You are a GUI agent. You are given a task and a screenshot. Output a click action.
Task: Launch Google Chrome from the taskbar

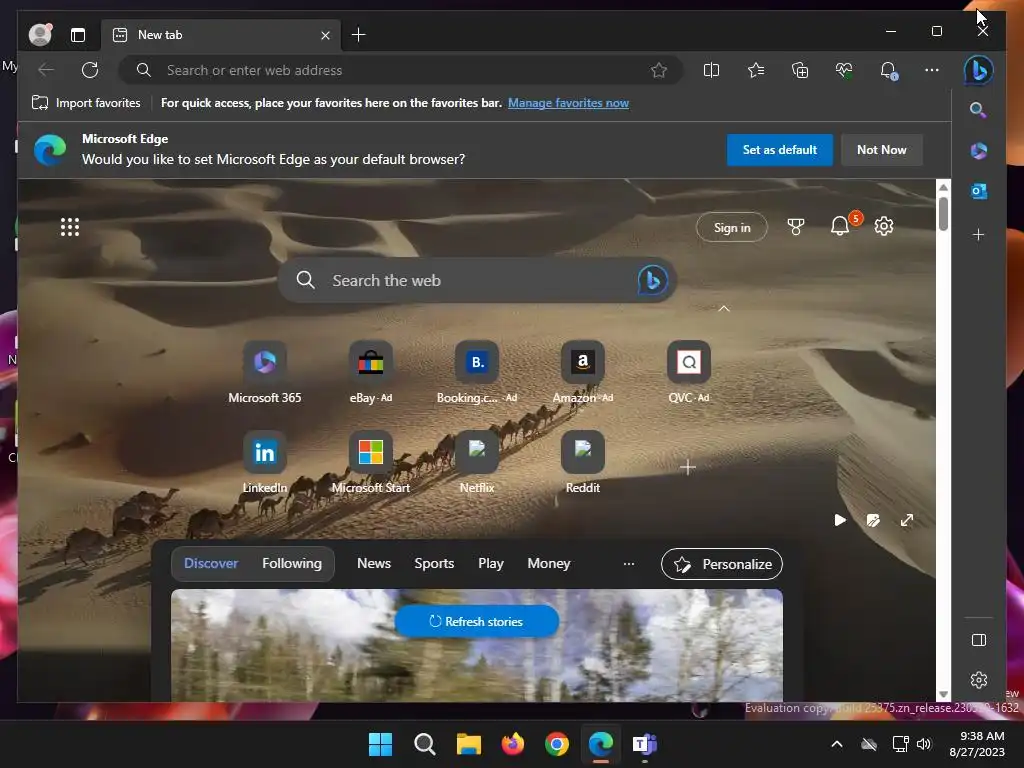556,744
